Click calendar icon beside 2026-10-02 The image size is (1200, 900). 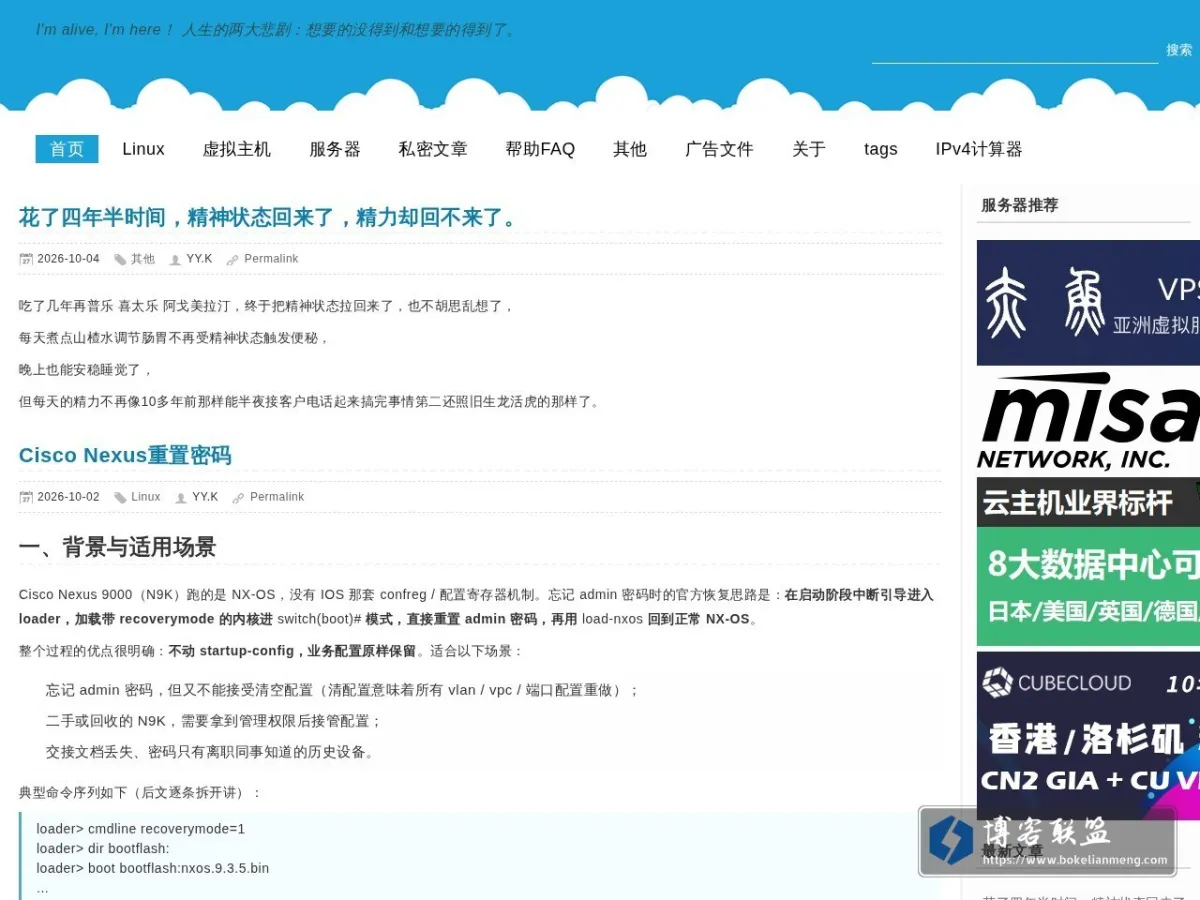click(x=26, y=498)
